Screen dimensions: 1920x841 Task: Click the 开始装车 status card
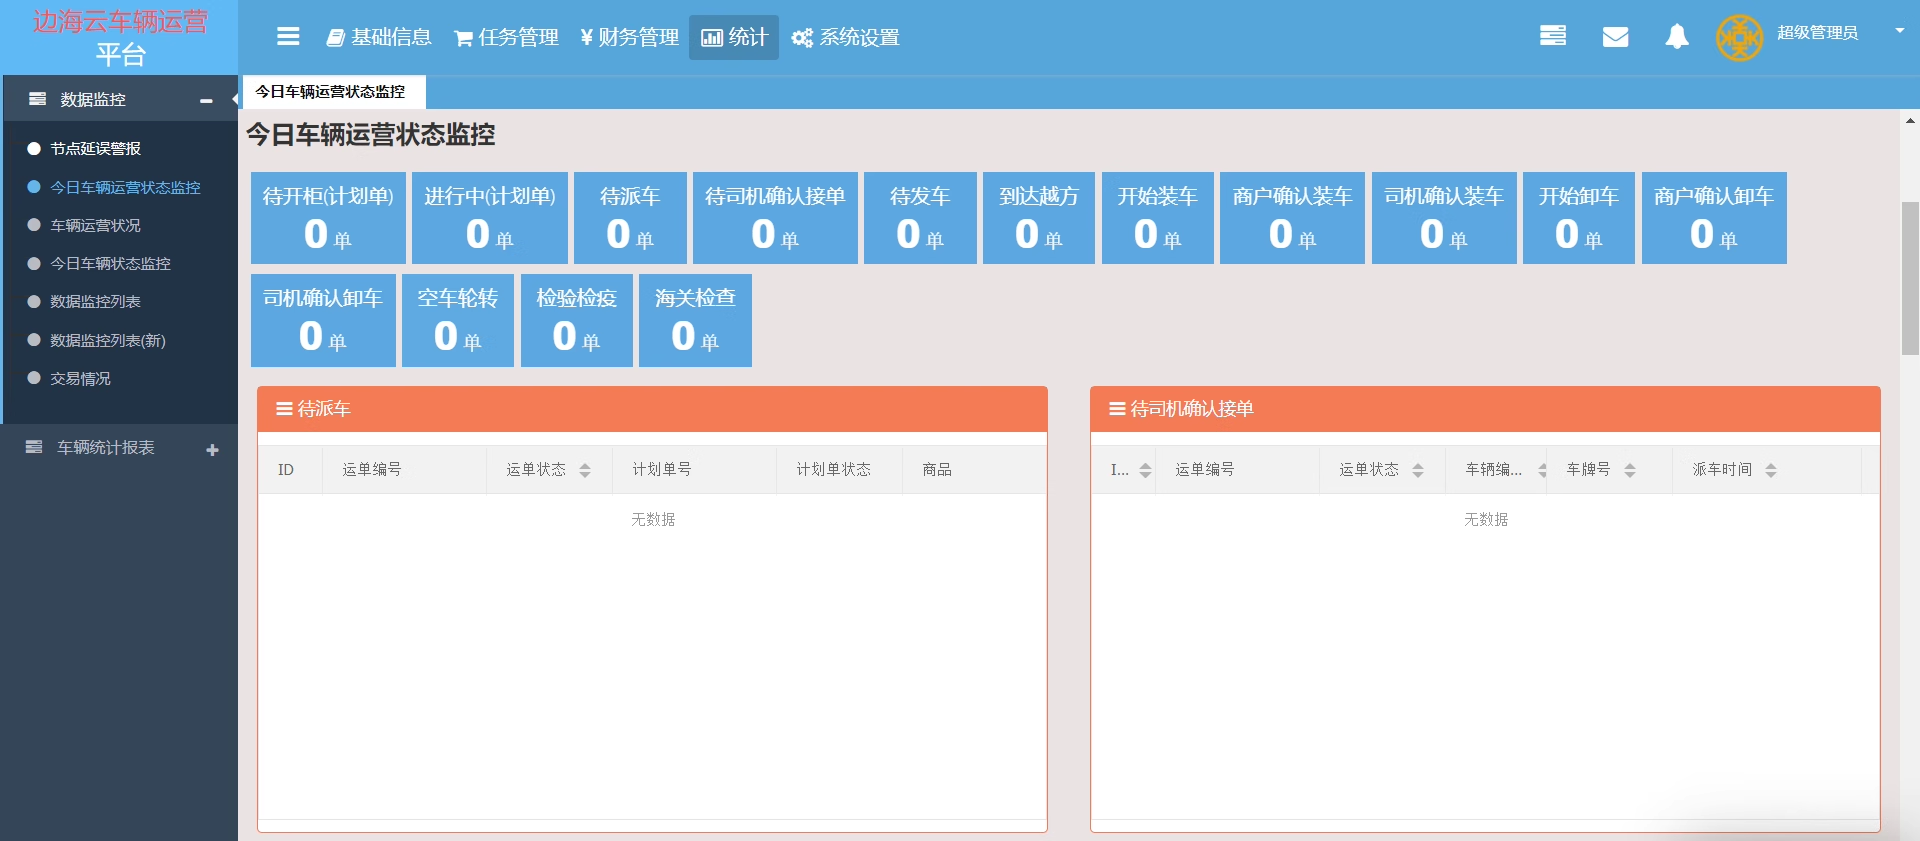pyautogui.click(x=1158, y=218)
